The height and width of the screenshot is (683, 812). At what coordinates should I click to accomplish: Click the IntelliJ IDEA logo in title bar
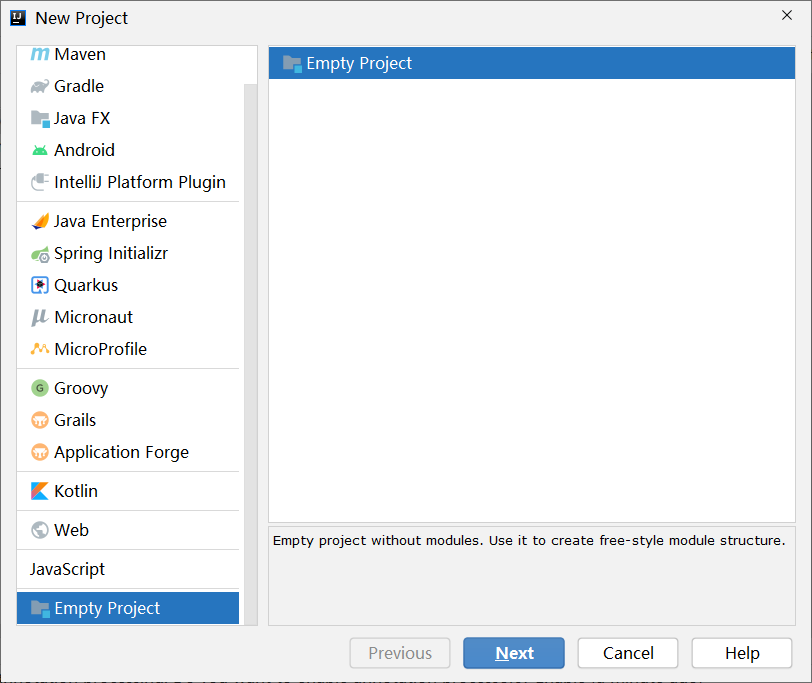click(18, 18)
